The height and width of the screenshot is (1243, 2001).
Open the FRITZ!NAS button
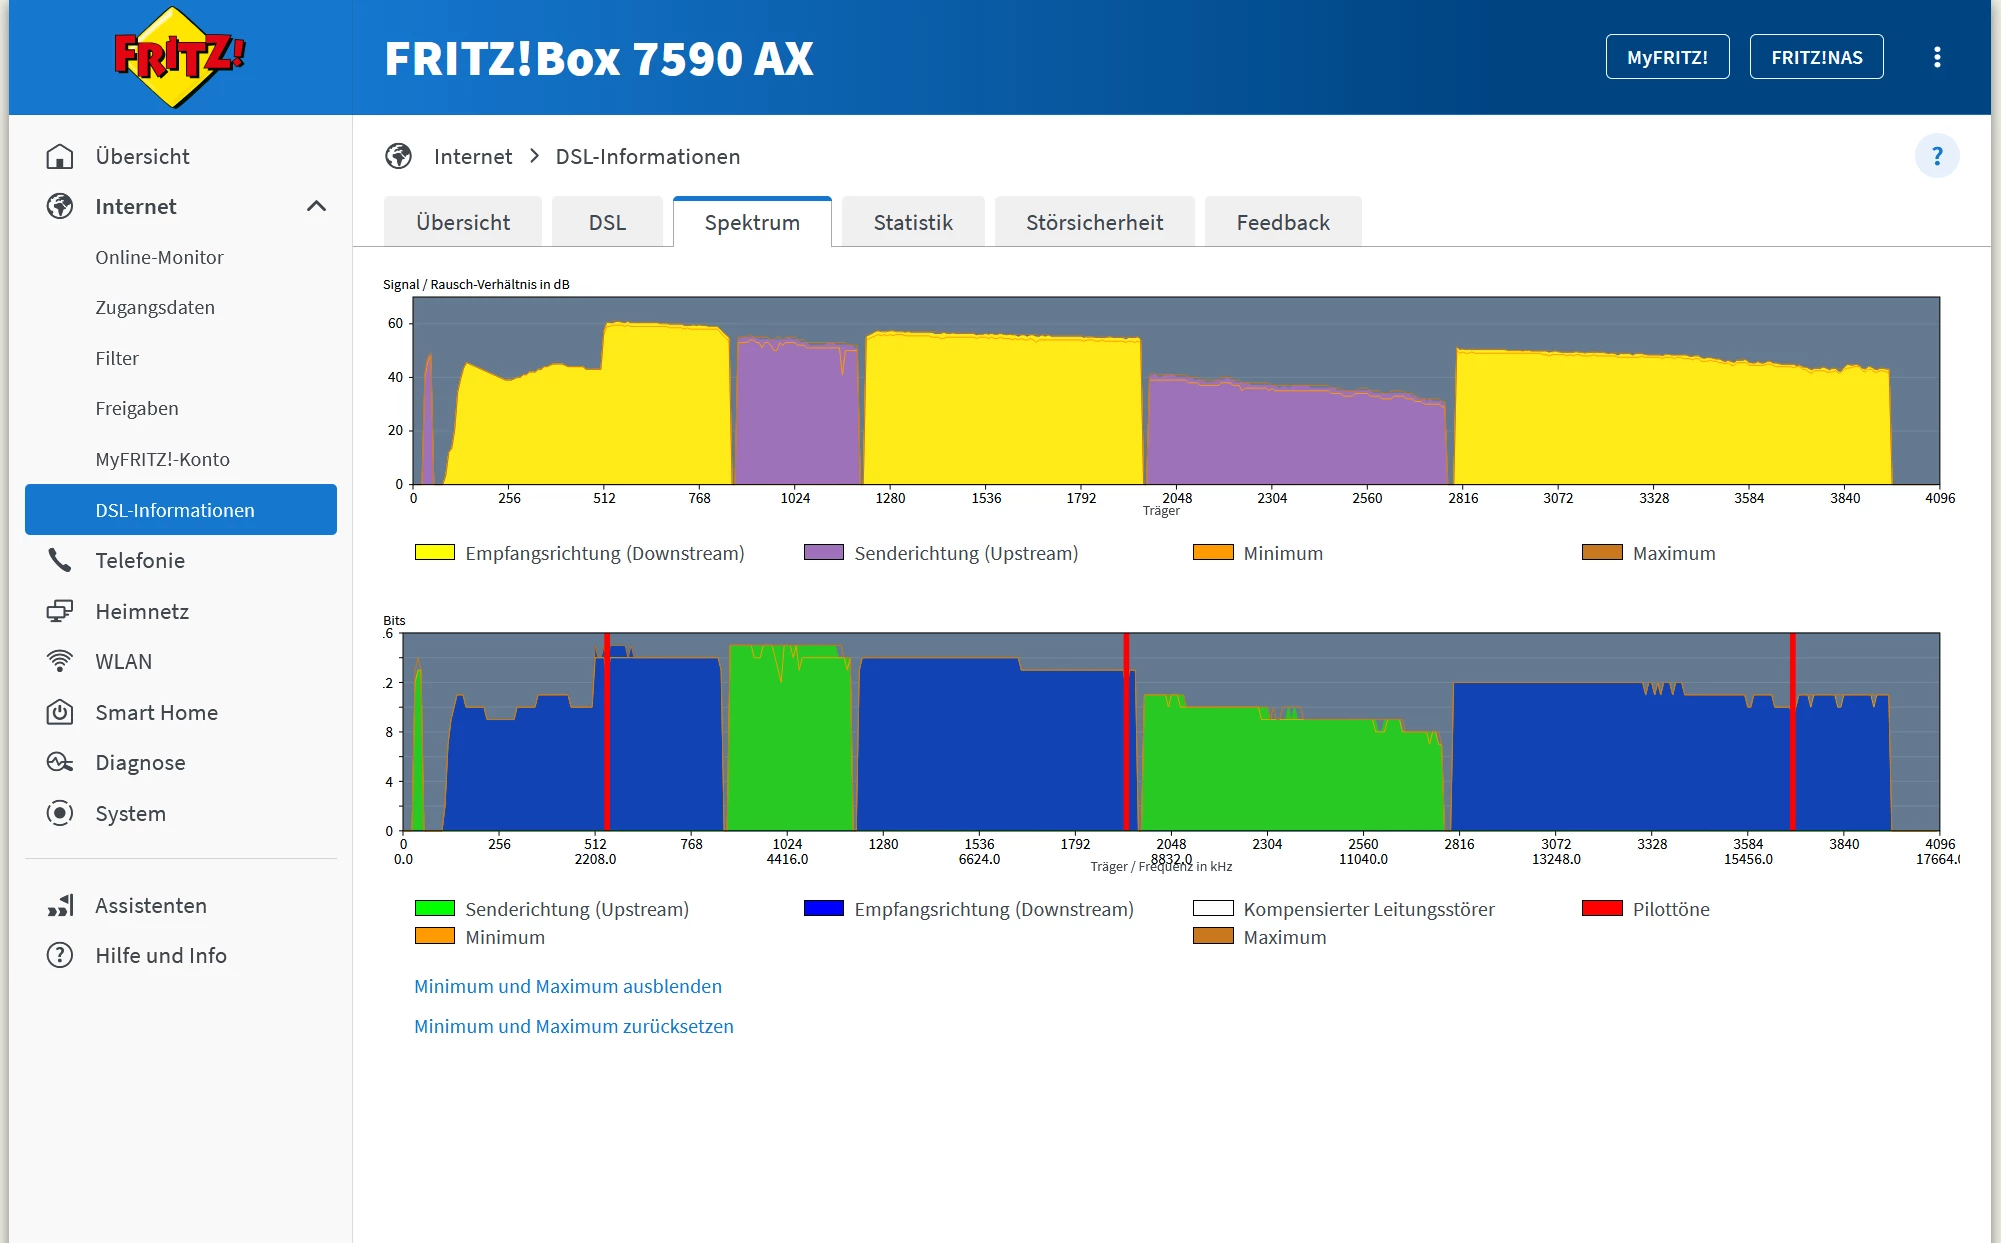[x=1816, y=57]
